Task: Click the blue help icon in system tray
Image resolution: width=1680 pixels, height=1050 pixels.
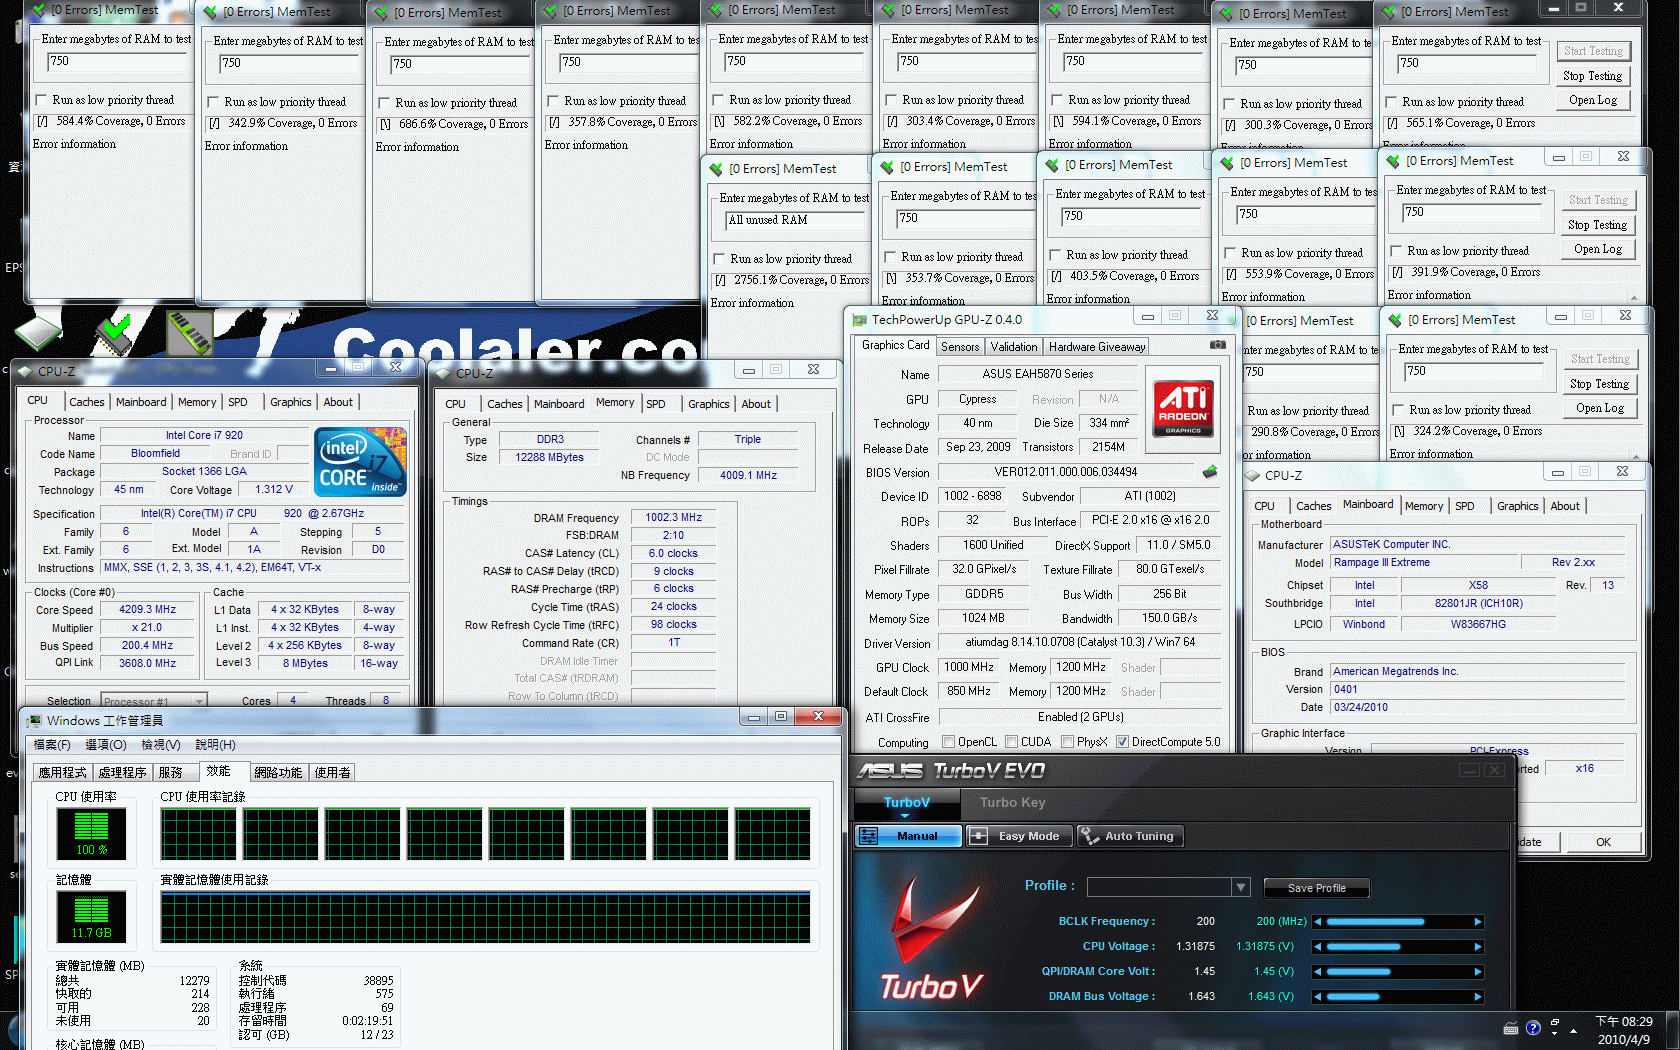Action: 1533,1028
